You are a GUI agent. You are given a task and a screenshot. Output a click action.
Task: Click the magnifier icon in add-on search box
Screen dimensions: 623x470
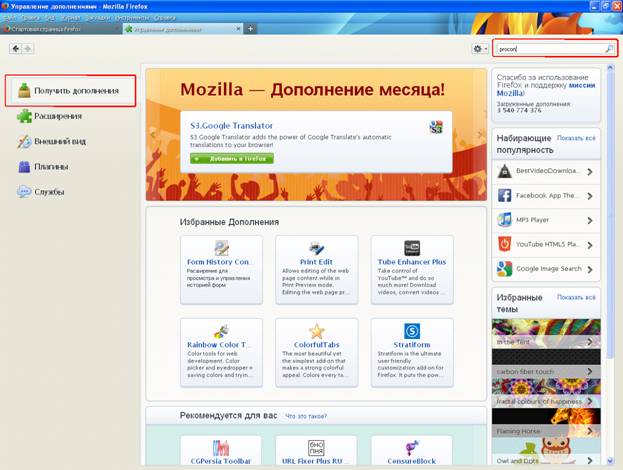pos(608,49)
